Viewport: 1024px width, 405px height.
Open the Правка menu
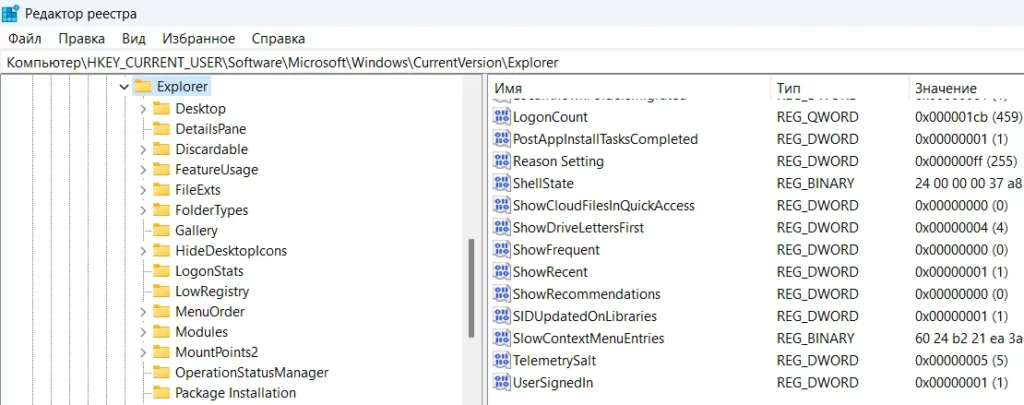tap(82, 39)
